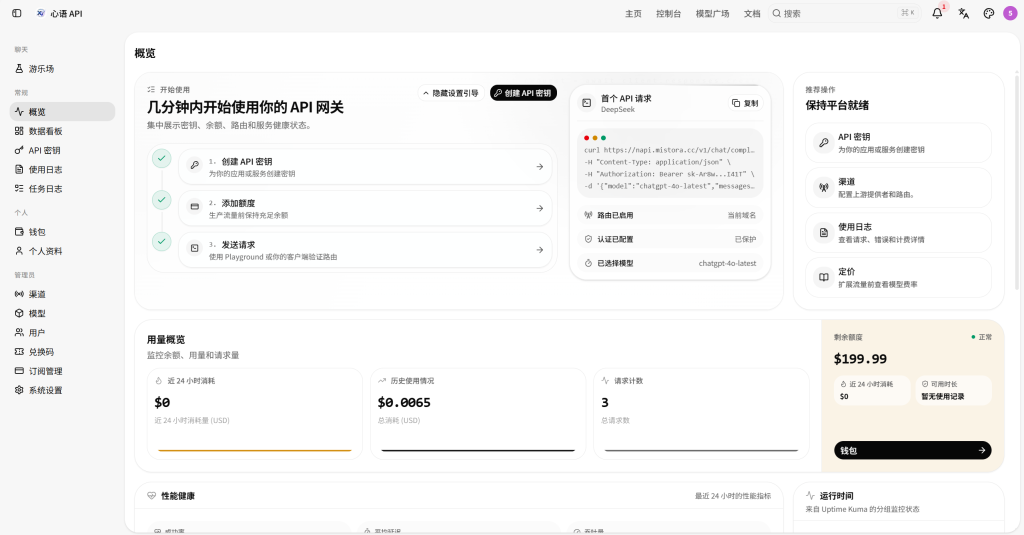Click the 用户 sidebar users icon

pyautogui.click(x=19, y=332)
